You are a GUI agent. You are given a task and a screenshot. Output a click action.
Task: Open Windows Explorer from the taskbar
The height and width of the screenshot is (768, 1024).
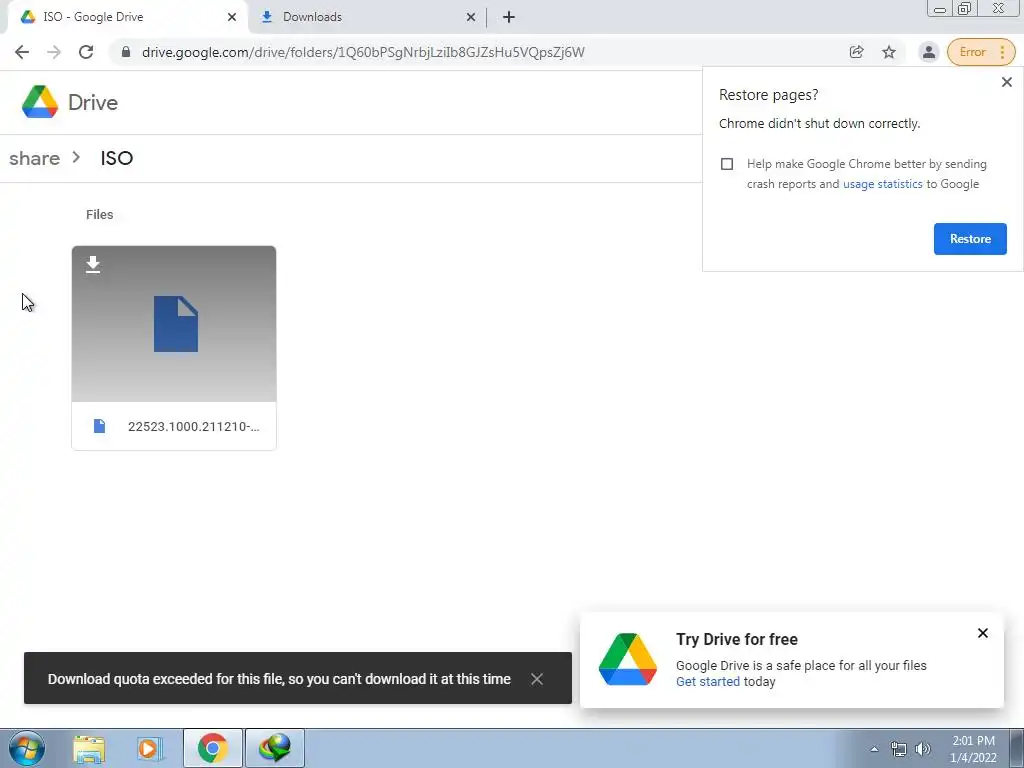point(89,748)
